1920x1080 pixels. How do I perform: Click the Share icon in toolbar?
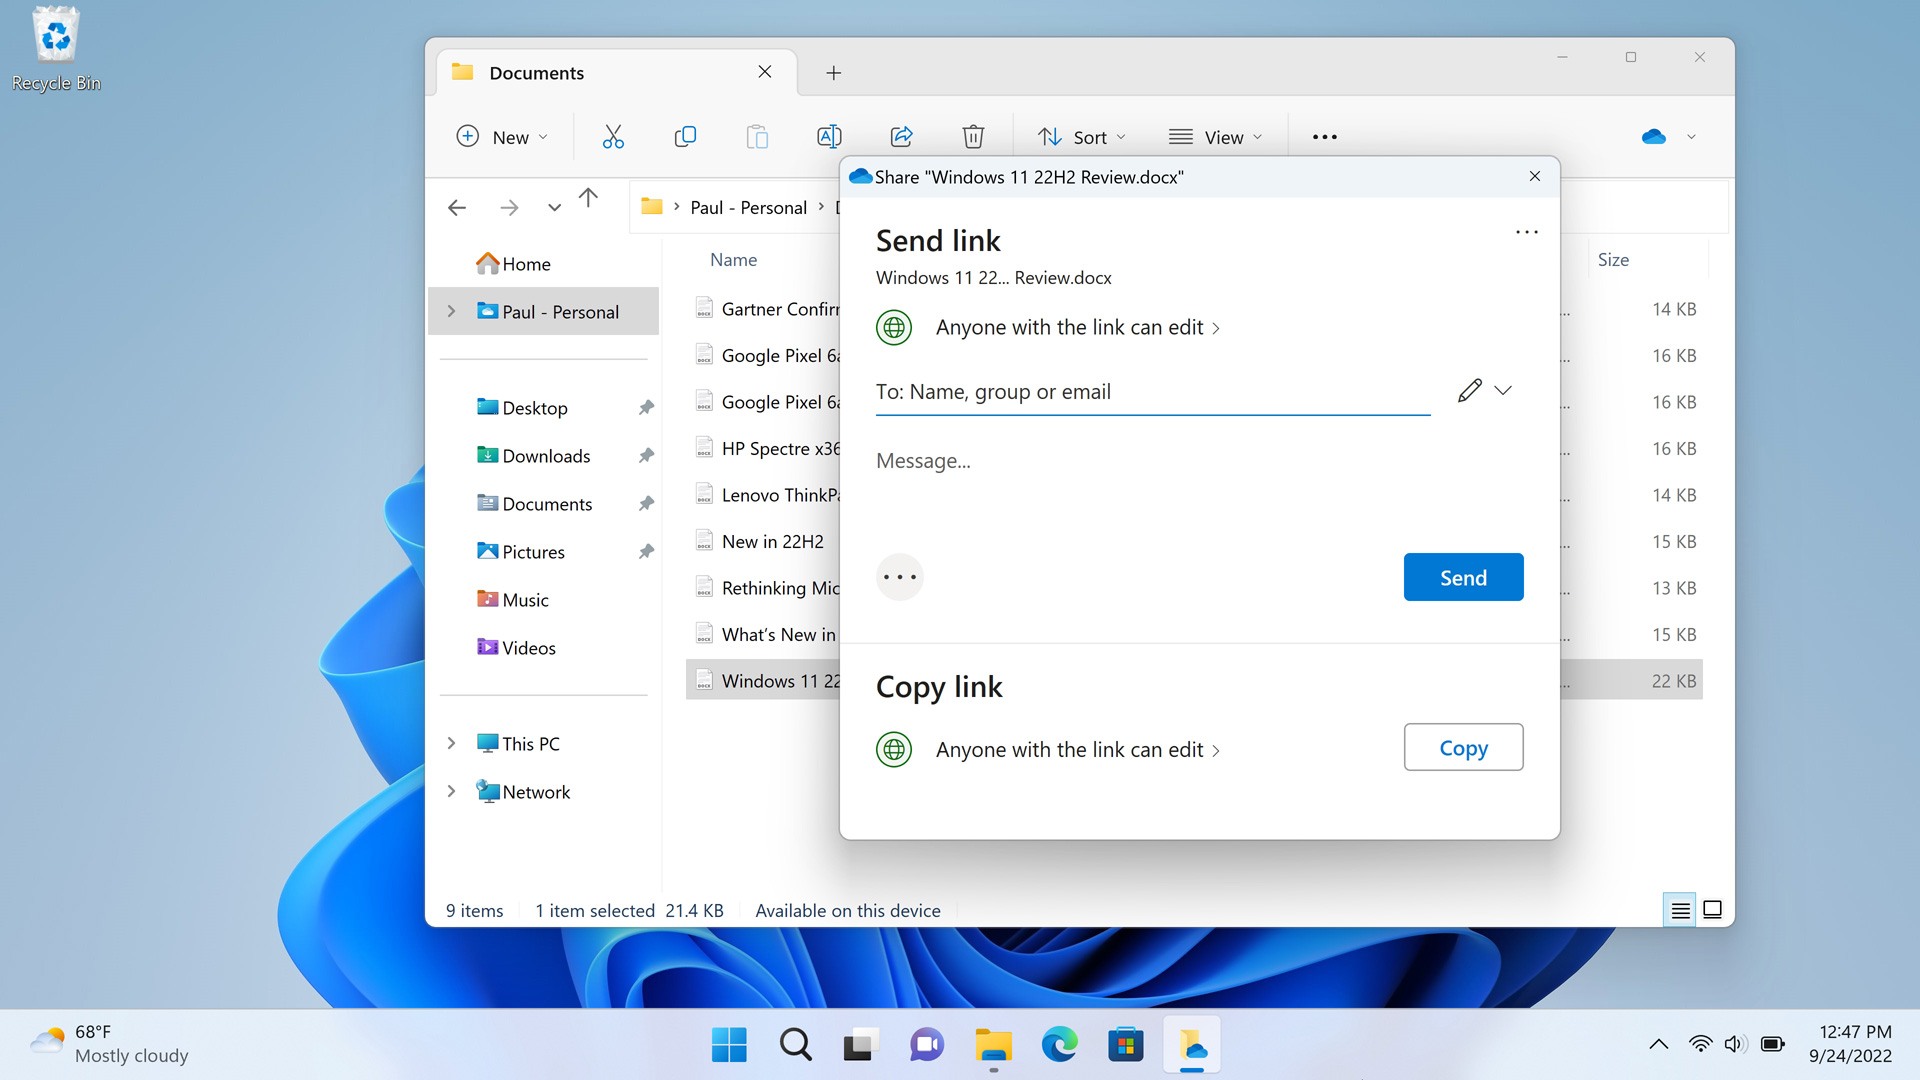pyautogui.click(x=901, y=137)
